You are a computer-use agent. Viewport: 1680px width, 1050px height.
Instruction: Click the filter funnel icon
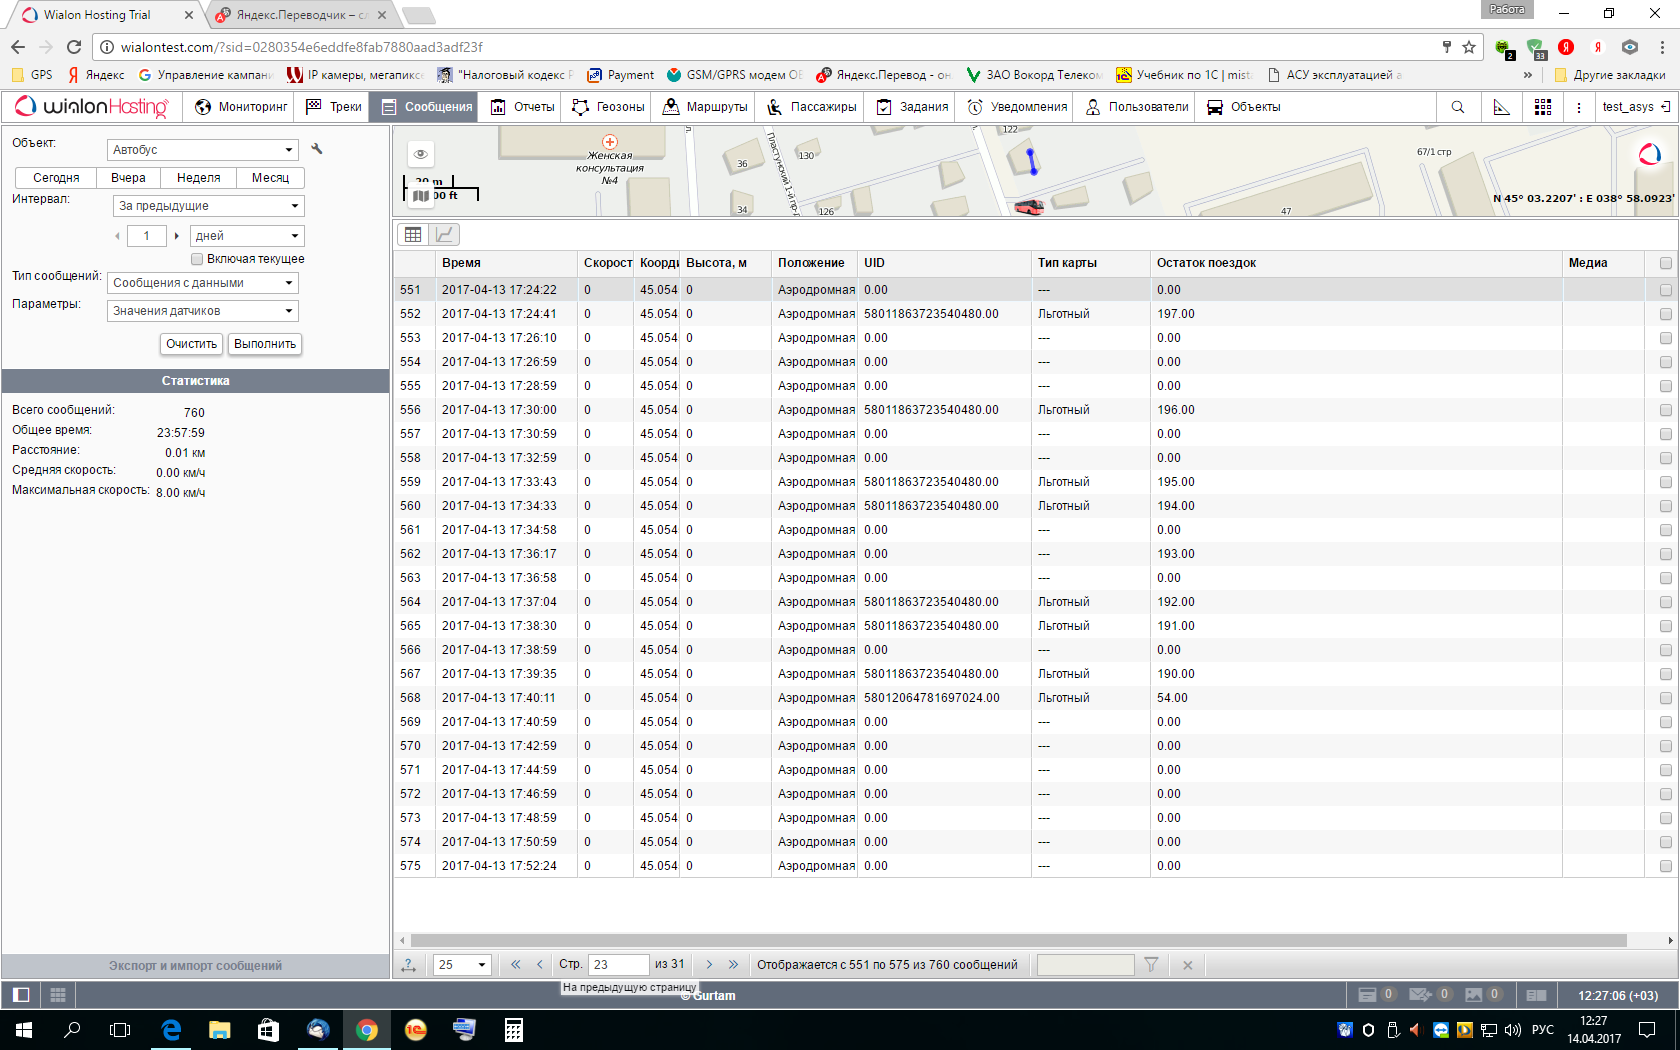coord(1151,965)
